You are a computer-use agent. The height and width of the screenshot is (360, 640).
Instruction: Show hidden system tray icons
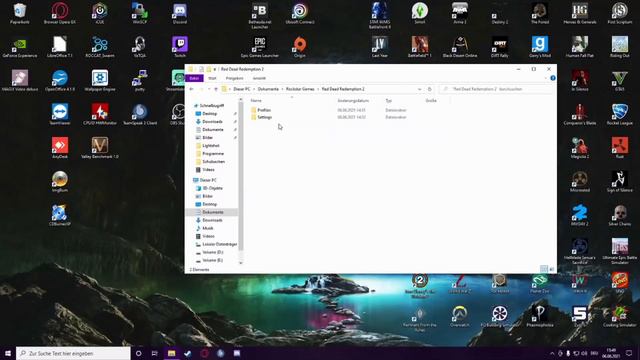click(x=552, y=353)
